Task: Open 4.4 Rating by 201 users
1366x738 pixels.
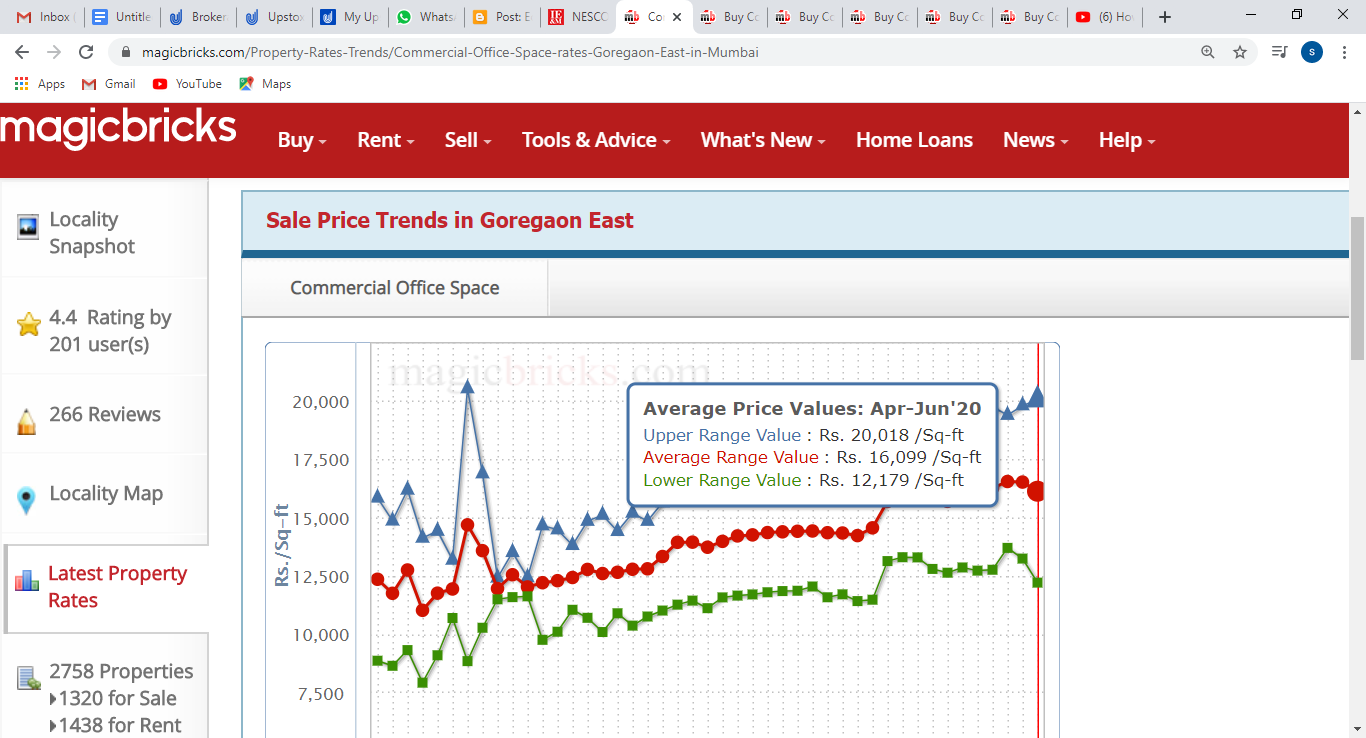Action: pos(110,330)
